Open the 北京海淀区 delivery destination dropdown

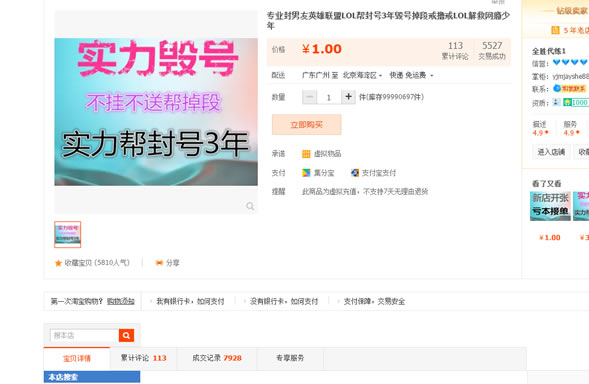(x=362, y=76)
